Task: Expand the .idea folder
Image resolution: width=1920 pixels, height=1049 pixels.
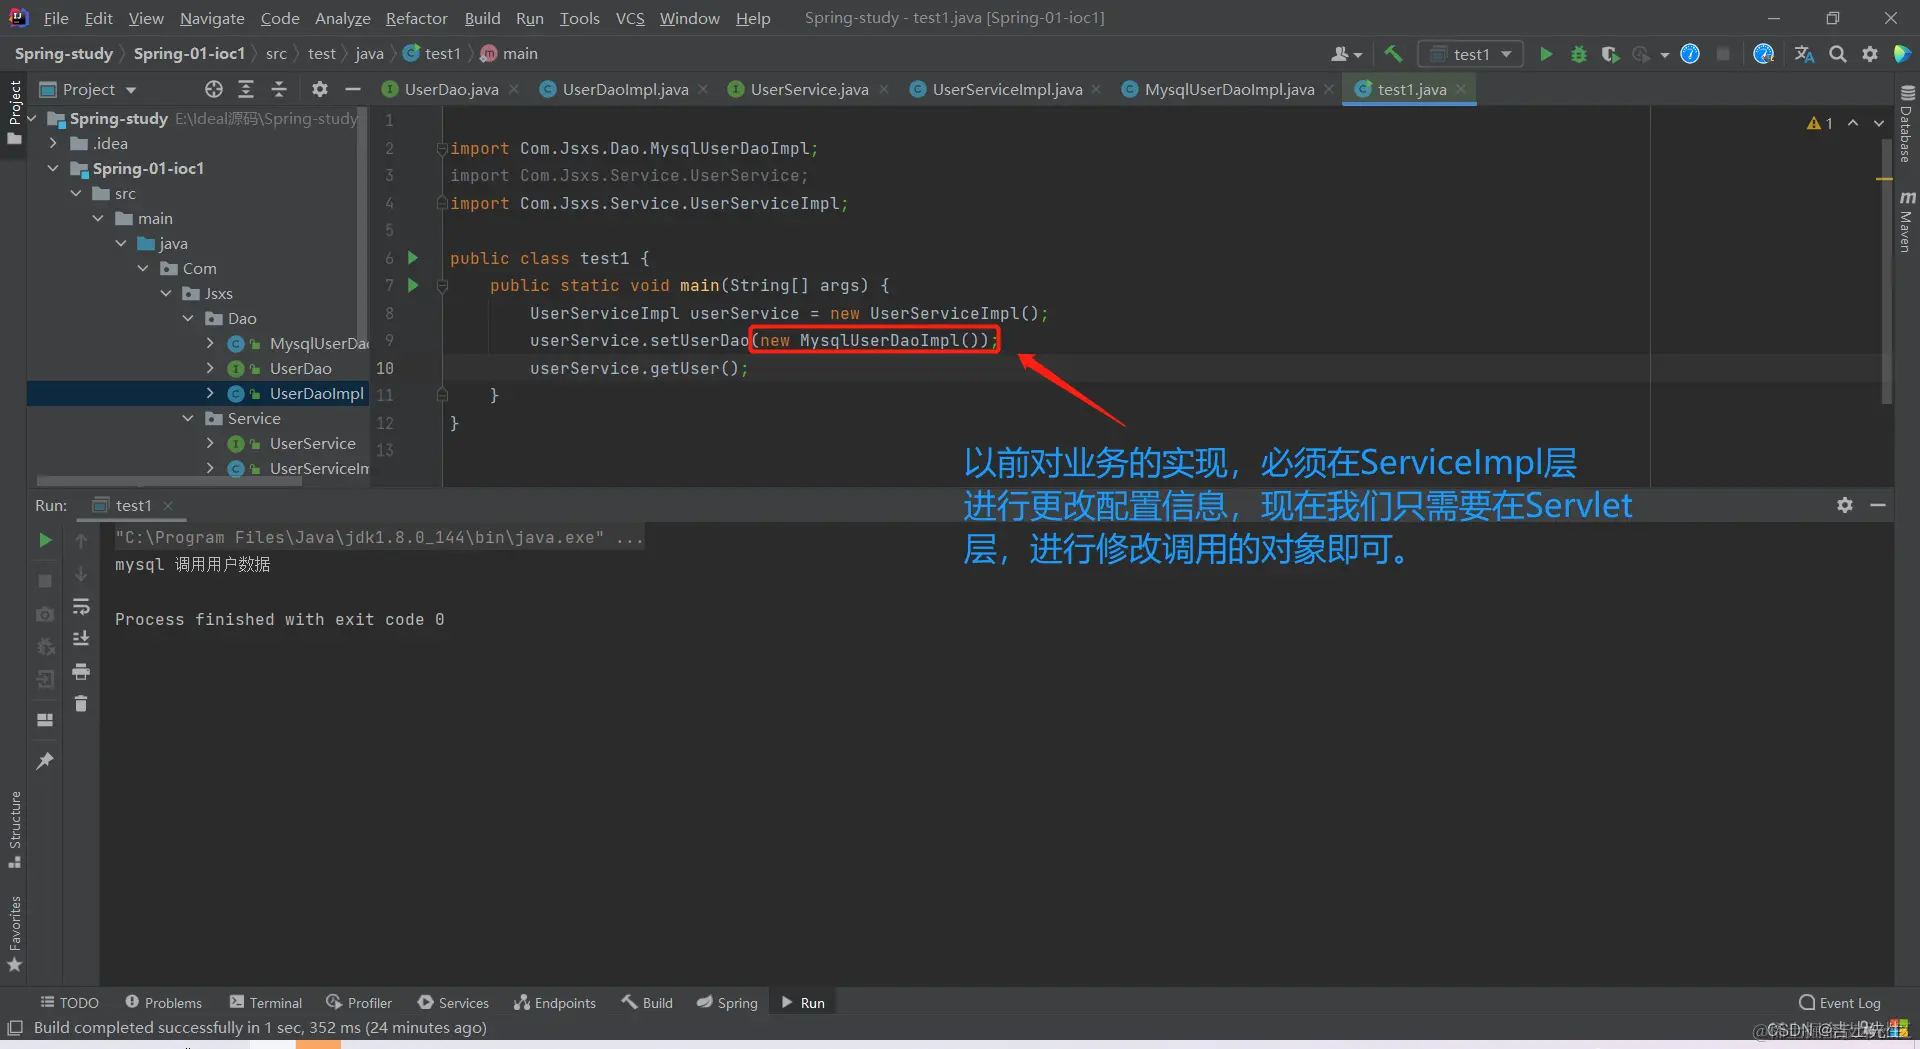Action: (53, 143)
